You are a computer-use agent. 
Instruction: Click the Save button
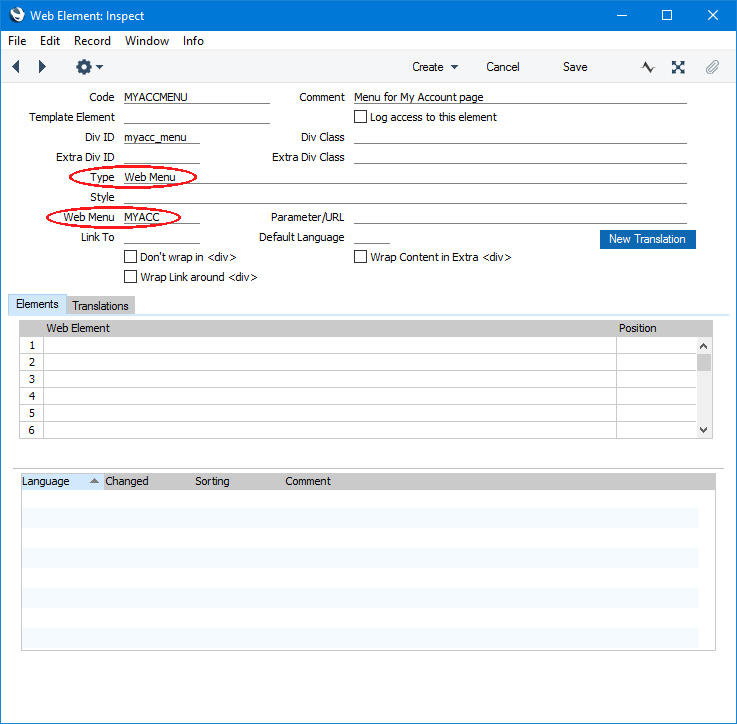575,67
